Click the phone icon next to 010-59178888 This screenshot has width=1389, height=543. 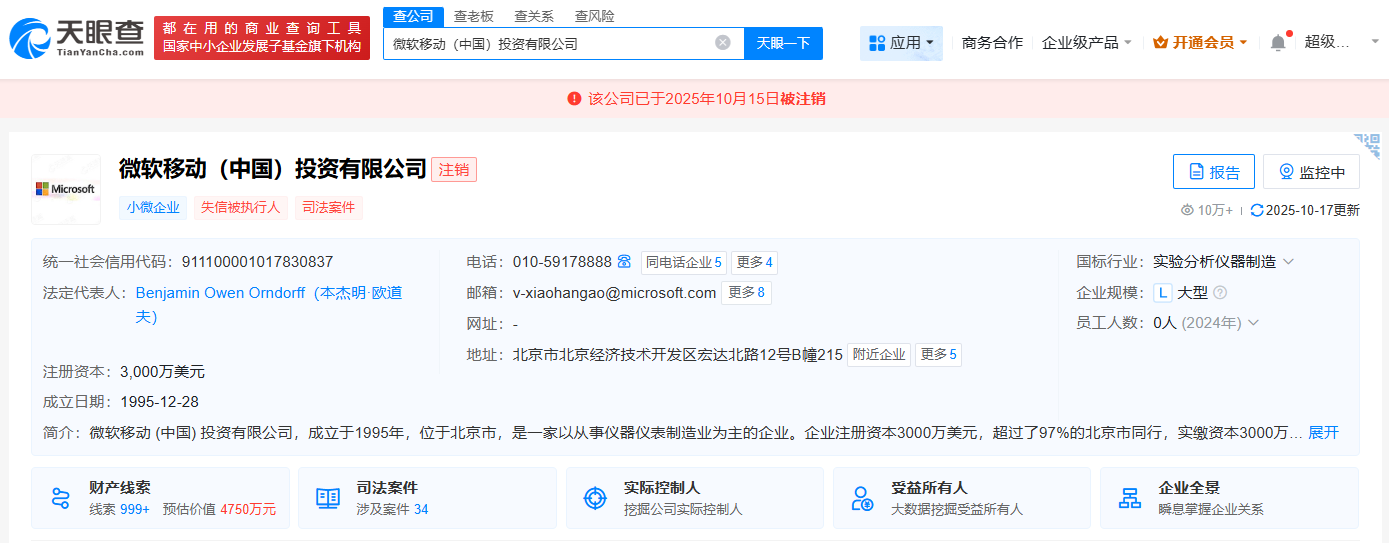click(x=625, y=262)
